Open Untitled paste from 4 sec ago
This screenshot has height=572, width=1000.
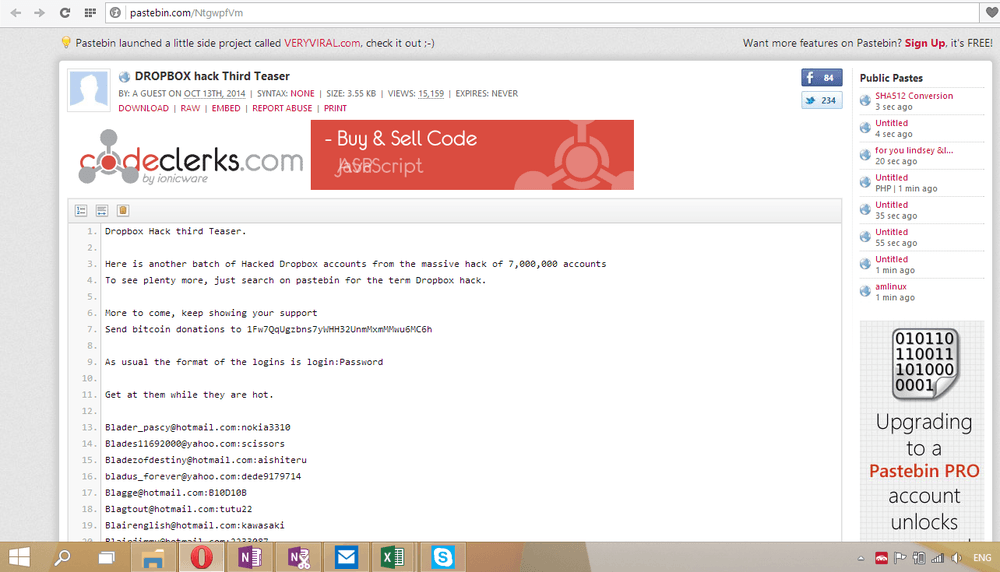tap(892, 123)
